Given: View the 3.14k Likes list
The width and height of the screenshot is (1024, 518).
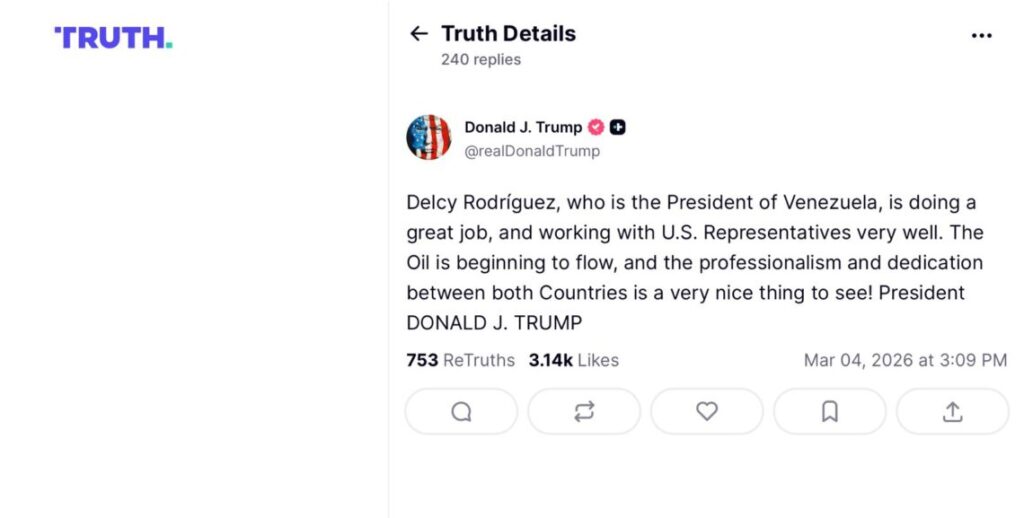Looking at the screenshot, I should pyautogui.click(x=574, y=360).
